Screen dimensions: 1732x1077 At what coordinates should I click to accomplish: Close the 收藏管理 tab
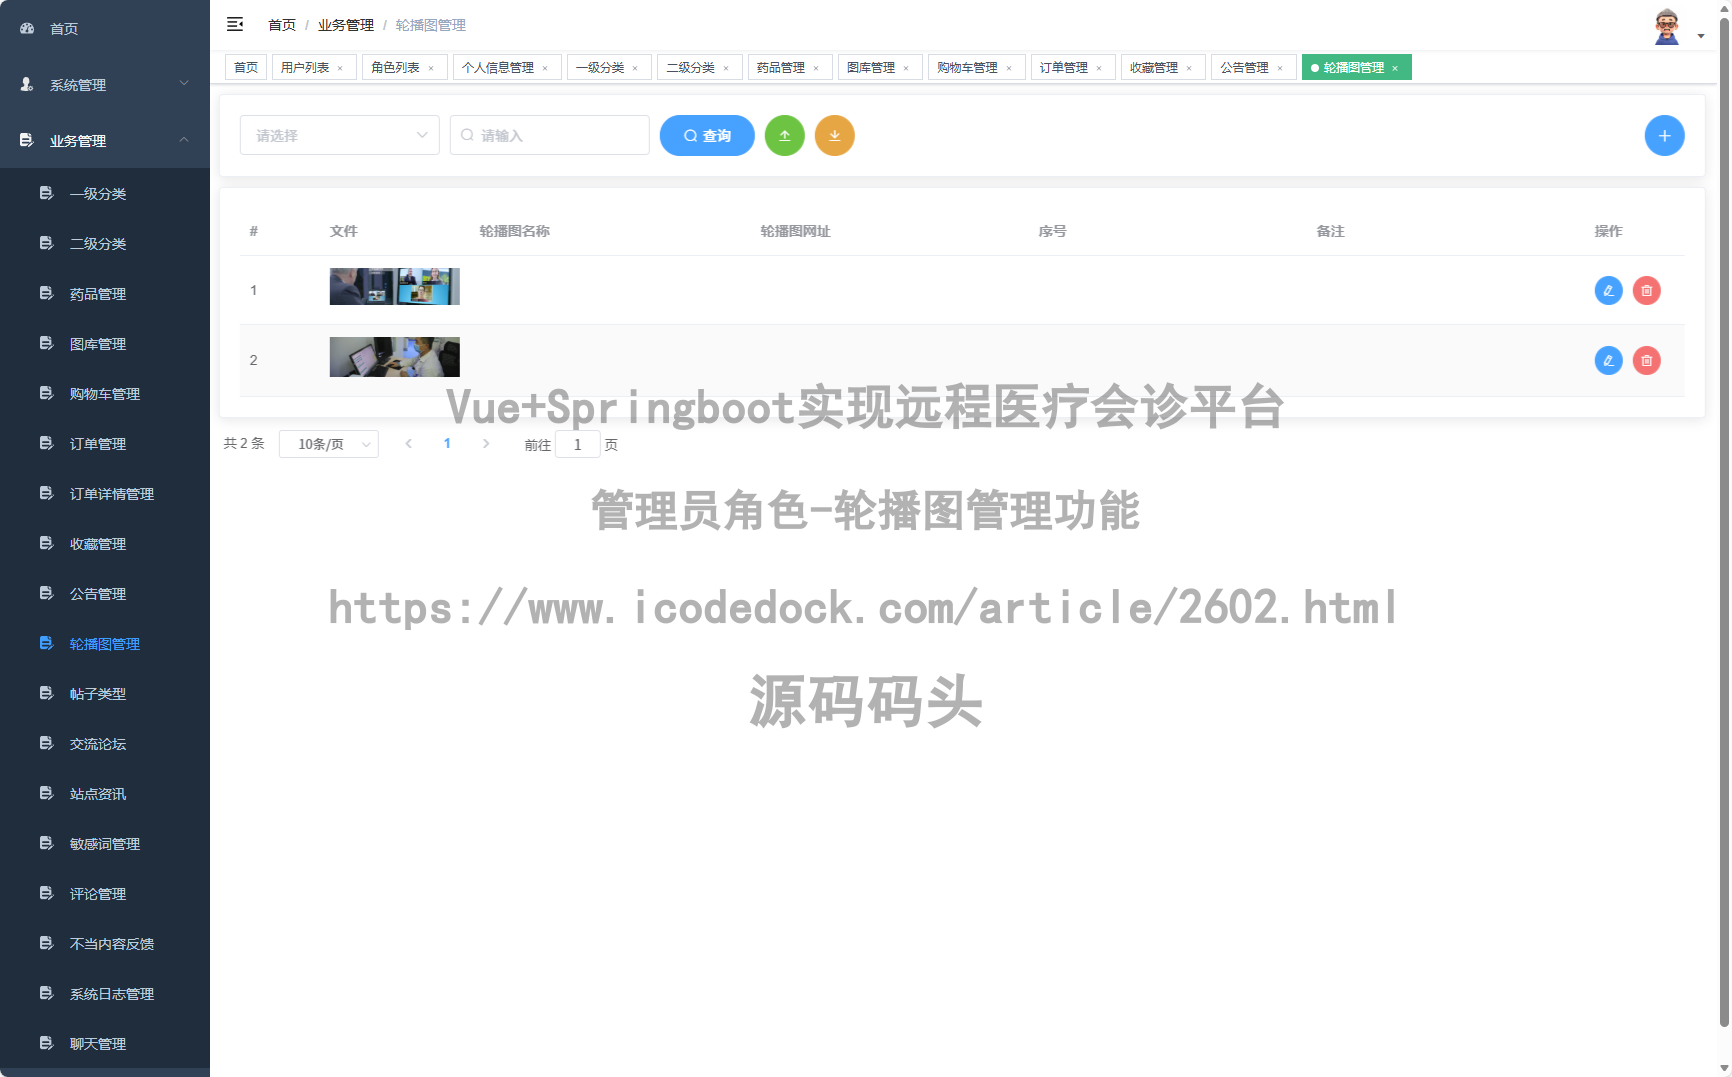click(1190, 67)
